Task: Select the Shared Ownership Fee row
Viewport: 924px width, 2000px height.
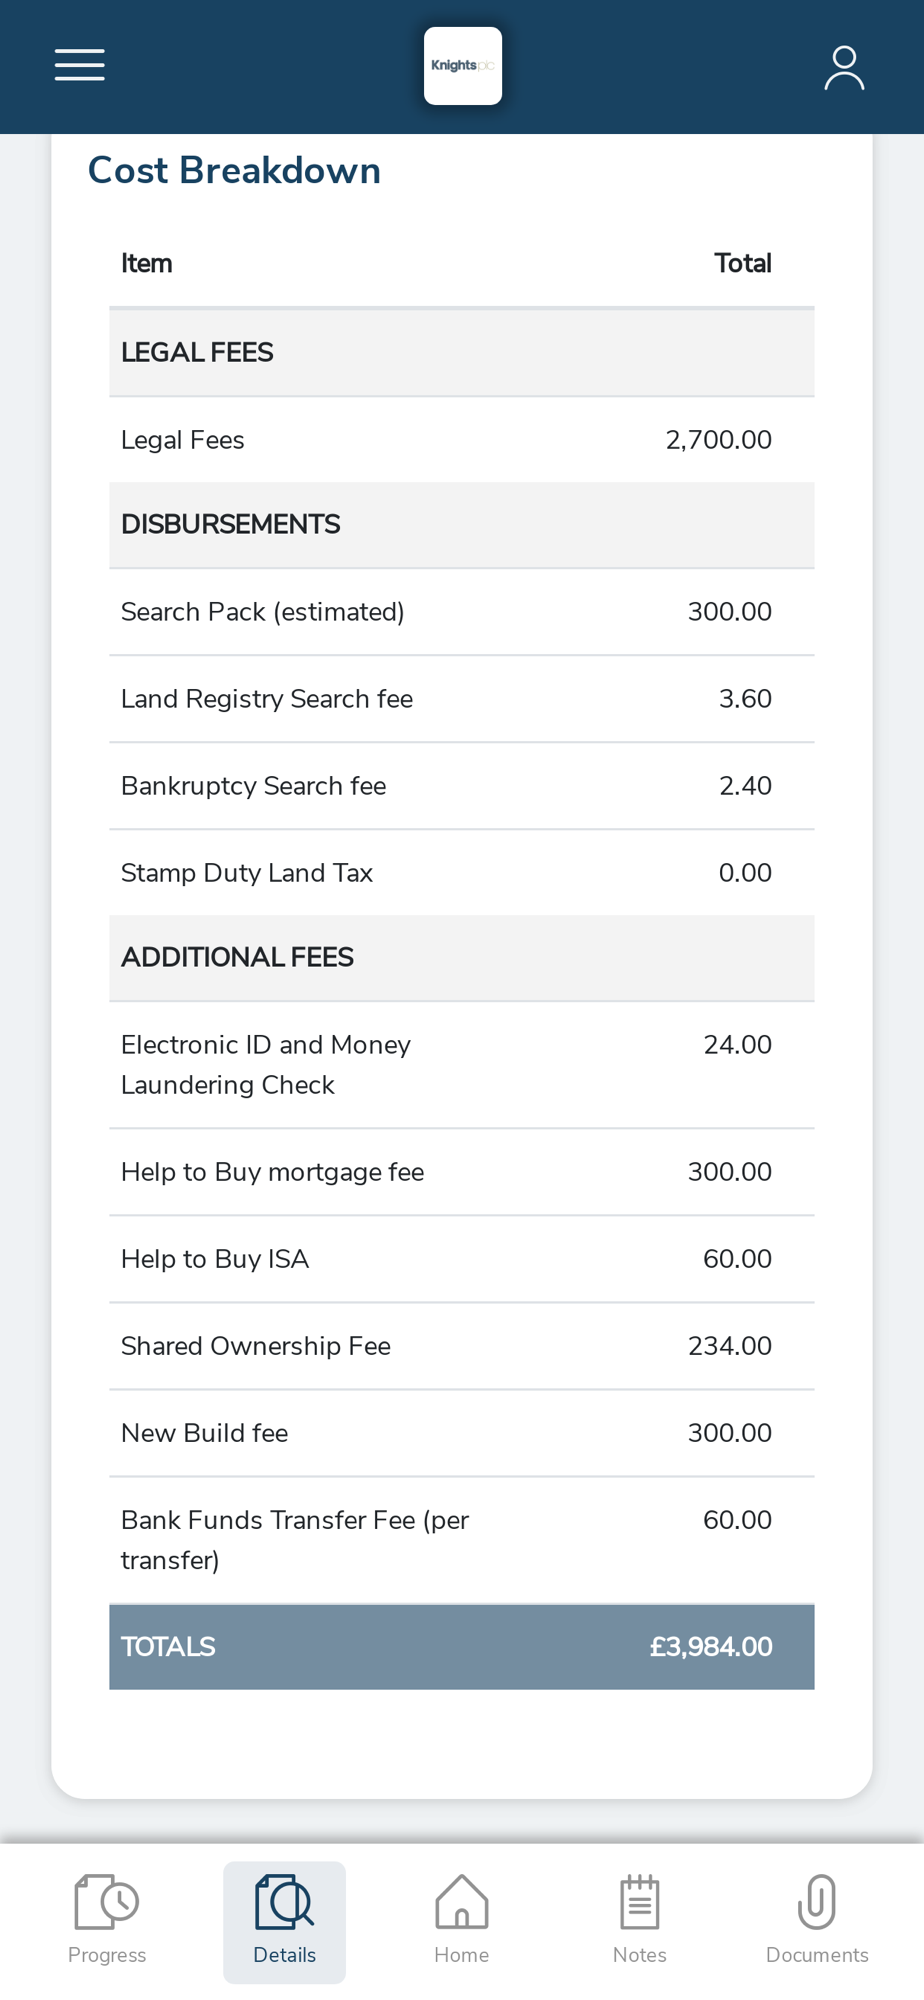Action: 462,1346
